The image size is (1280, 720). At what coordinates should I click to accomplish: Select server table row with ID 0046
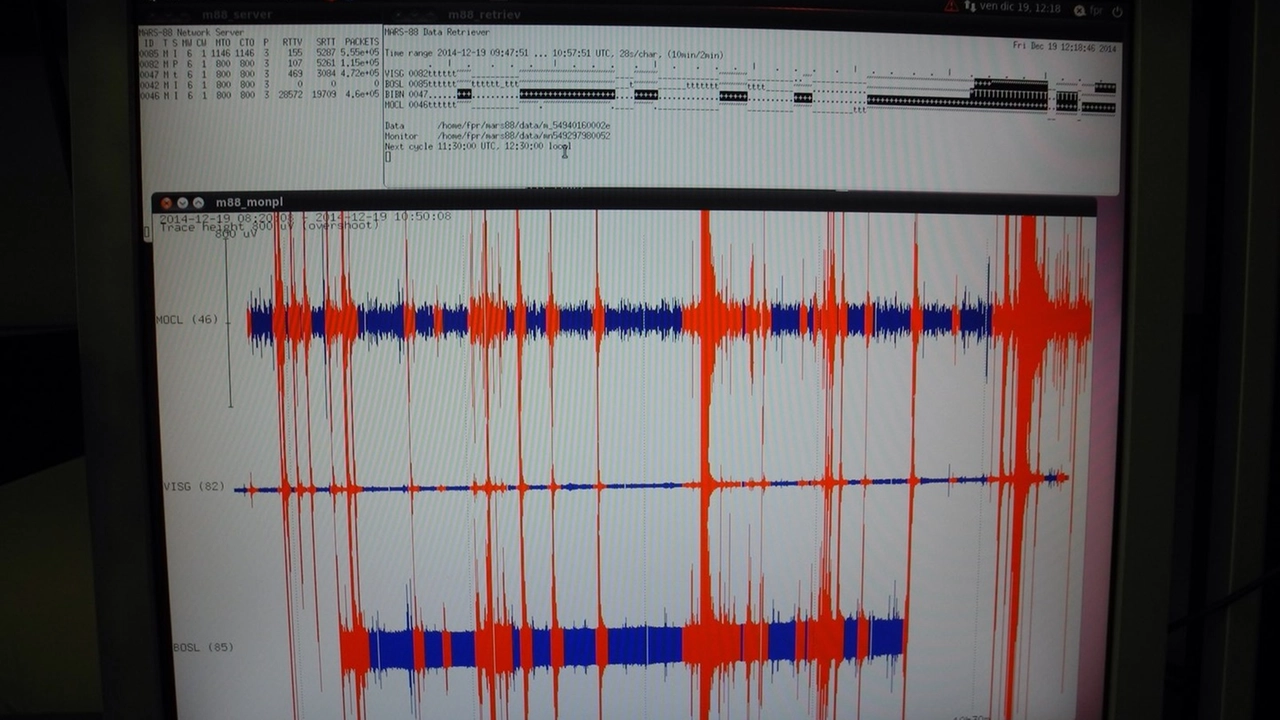260,95
